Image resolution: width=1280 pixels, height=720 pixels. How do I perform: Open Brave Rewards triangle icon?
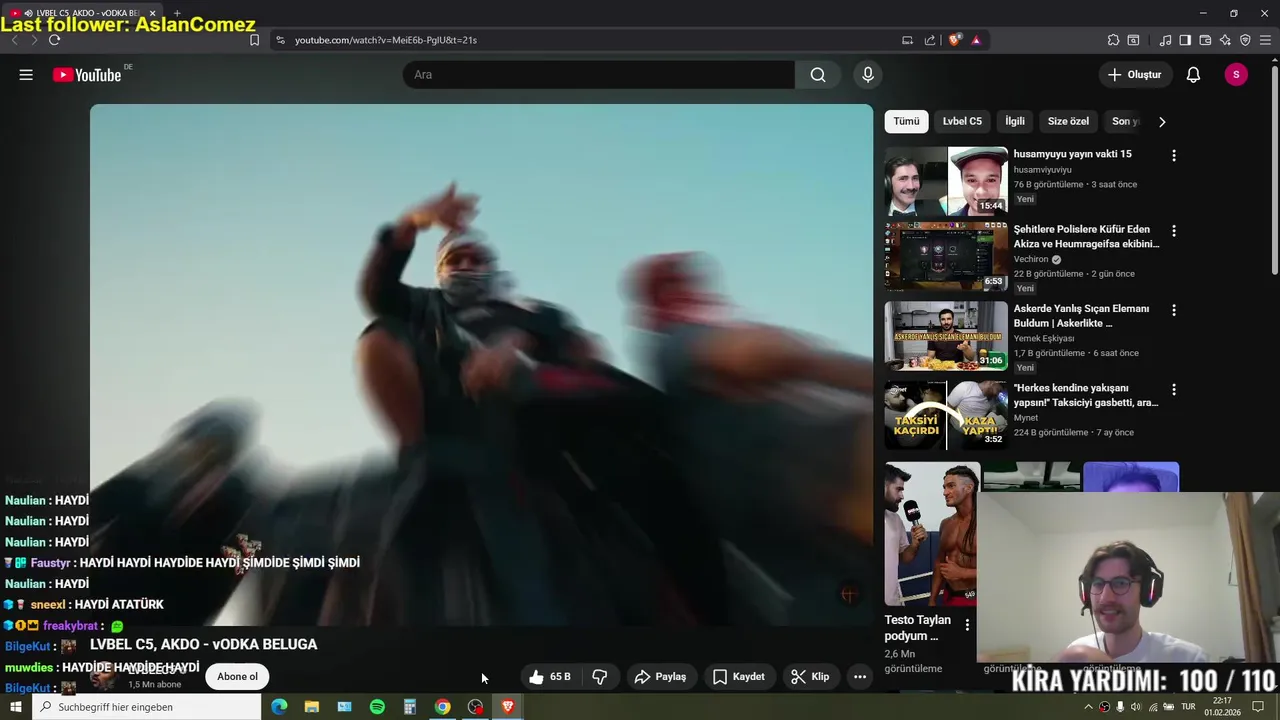click(x=976, y=40)
